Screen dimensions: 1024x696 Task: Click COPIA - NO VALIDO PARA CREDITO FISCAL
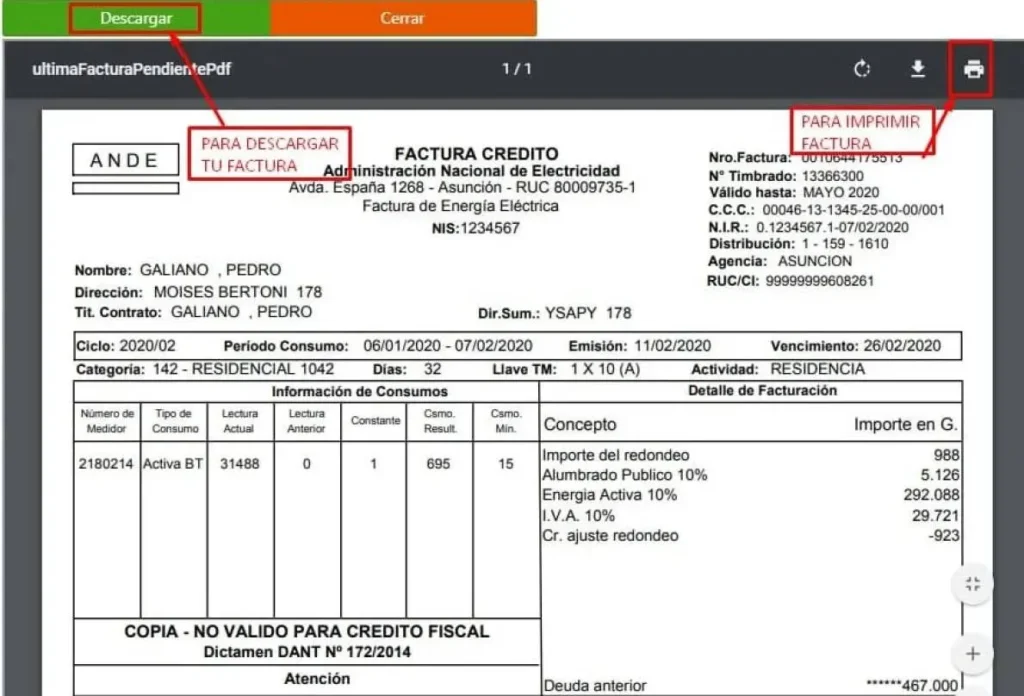(307, 631)
